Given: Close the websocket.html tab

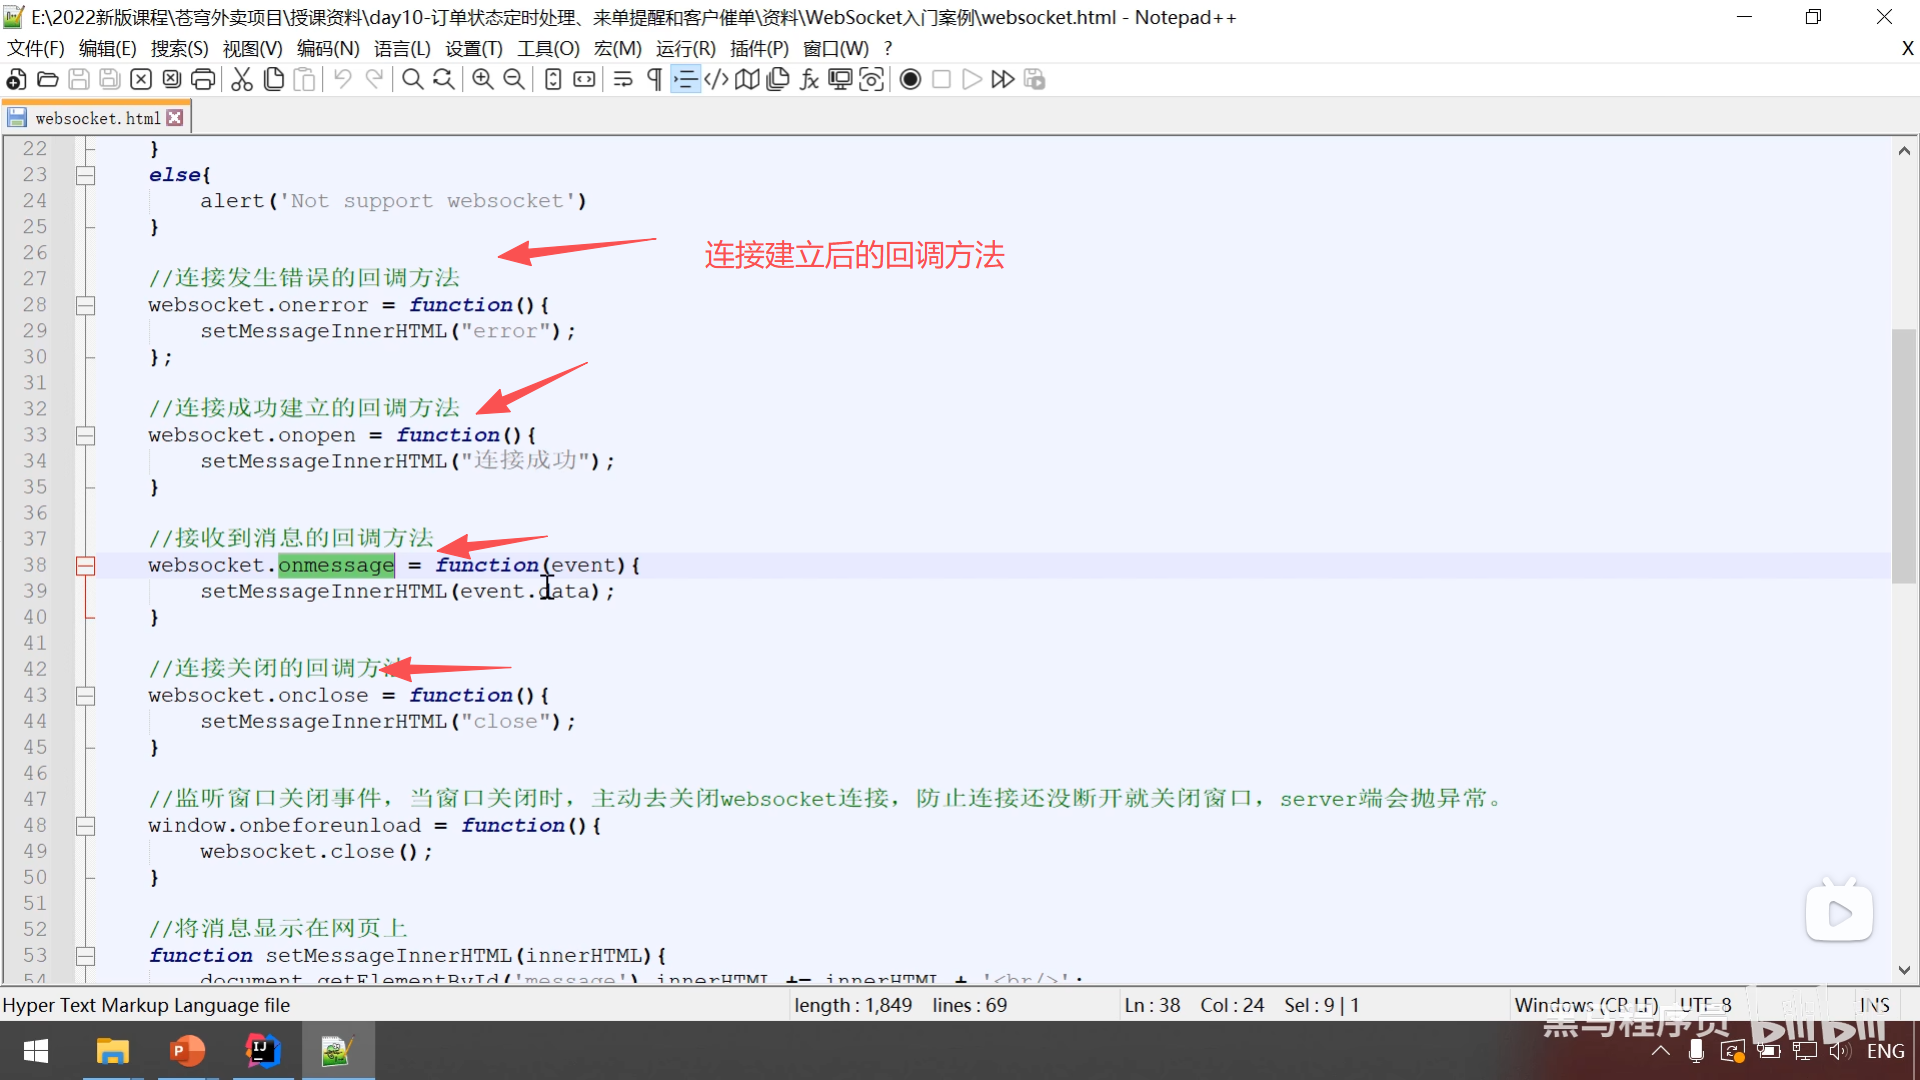Looking at the screenshot, I should [175, 118].
